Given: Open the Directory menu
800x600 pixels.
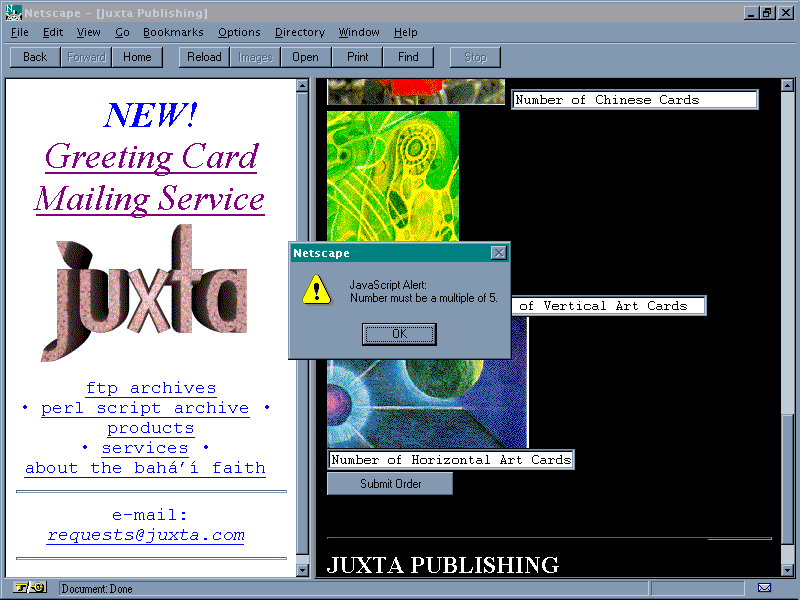Looking at the screenshot, I should tap(299, 32).
